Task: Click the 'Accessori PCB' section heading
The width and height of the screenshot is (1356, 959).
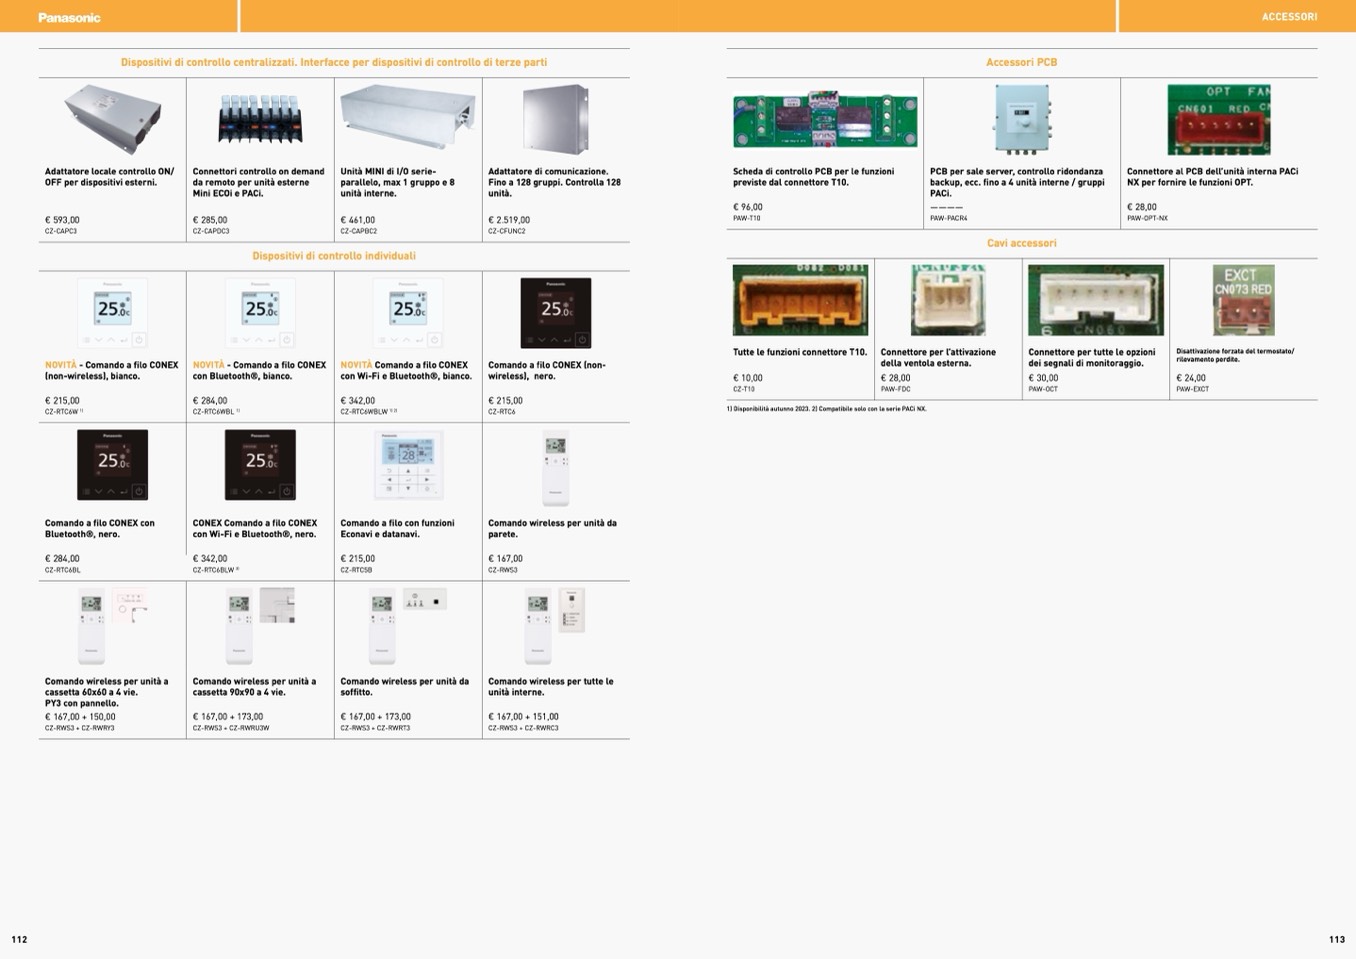Action: (x=1021, y=62)
